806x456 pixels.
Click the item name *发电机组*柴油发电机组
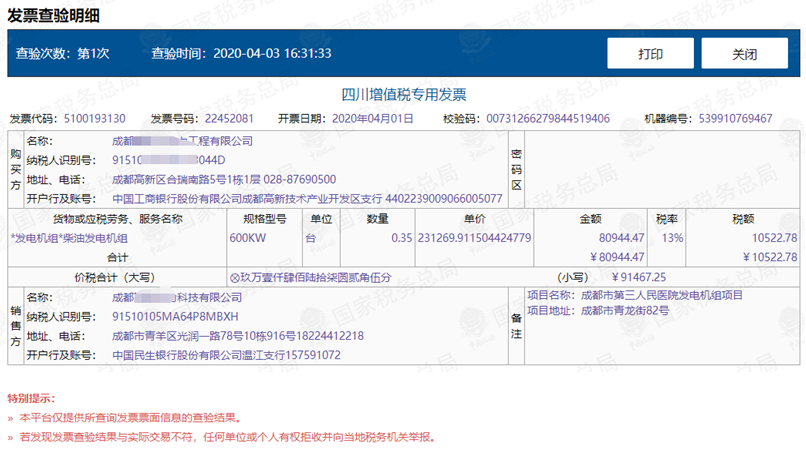70,238
